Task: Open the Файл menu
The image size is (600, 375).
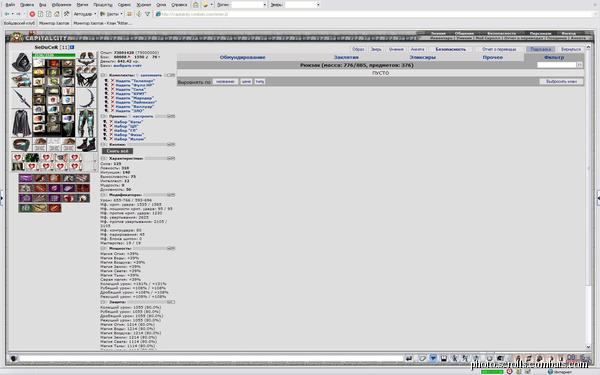Action: 10,5
